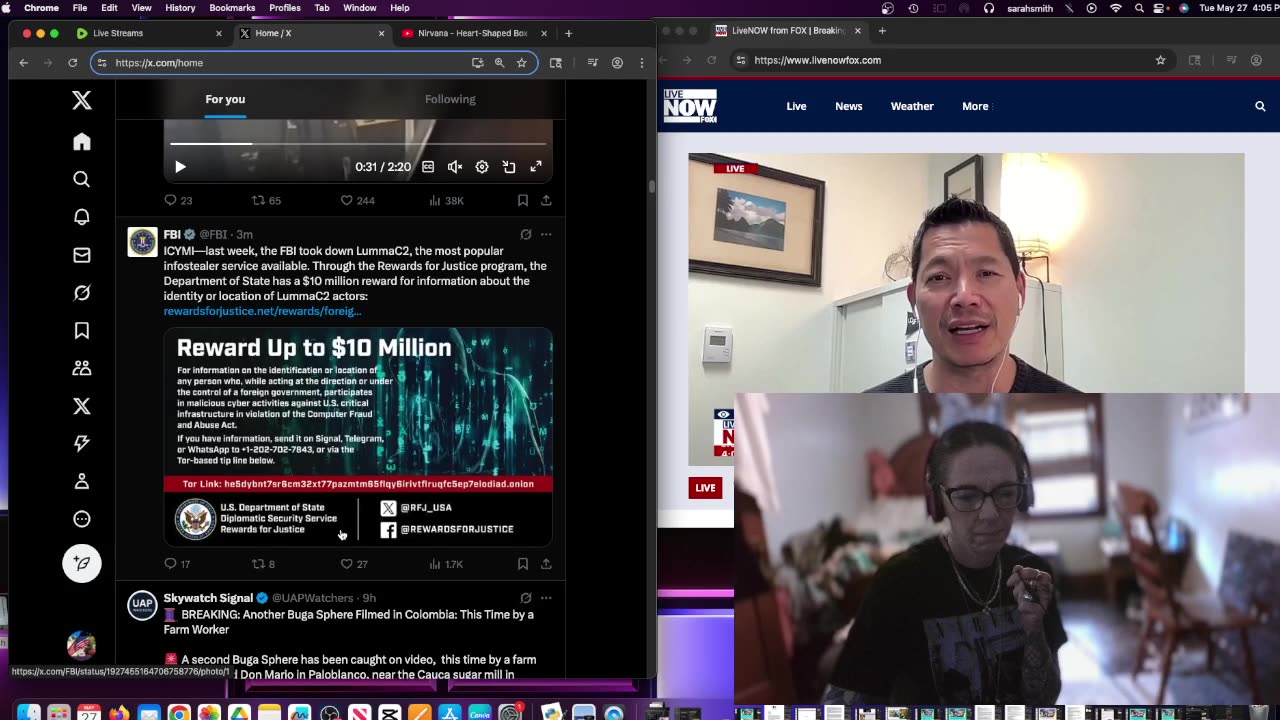View analytics for post with 38K views

(x=446, y=200)
